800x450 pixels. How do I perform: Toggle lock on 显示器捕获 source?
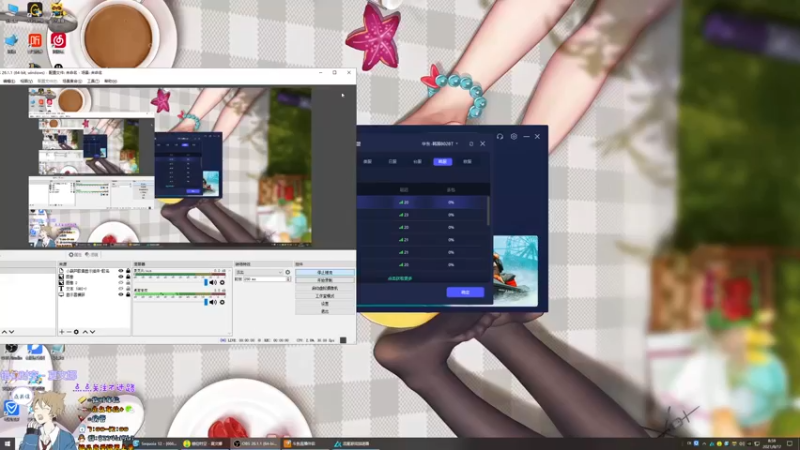(x=128, y=295)
